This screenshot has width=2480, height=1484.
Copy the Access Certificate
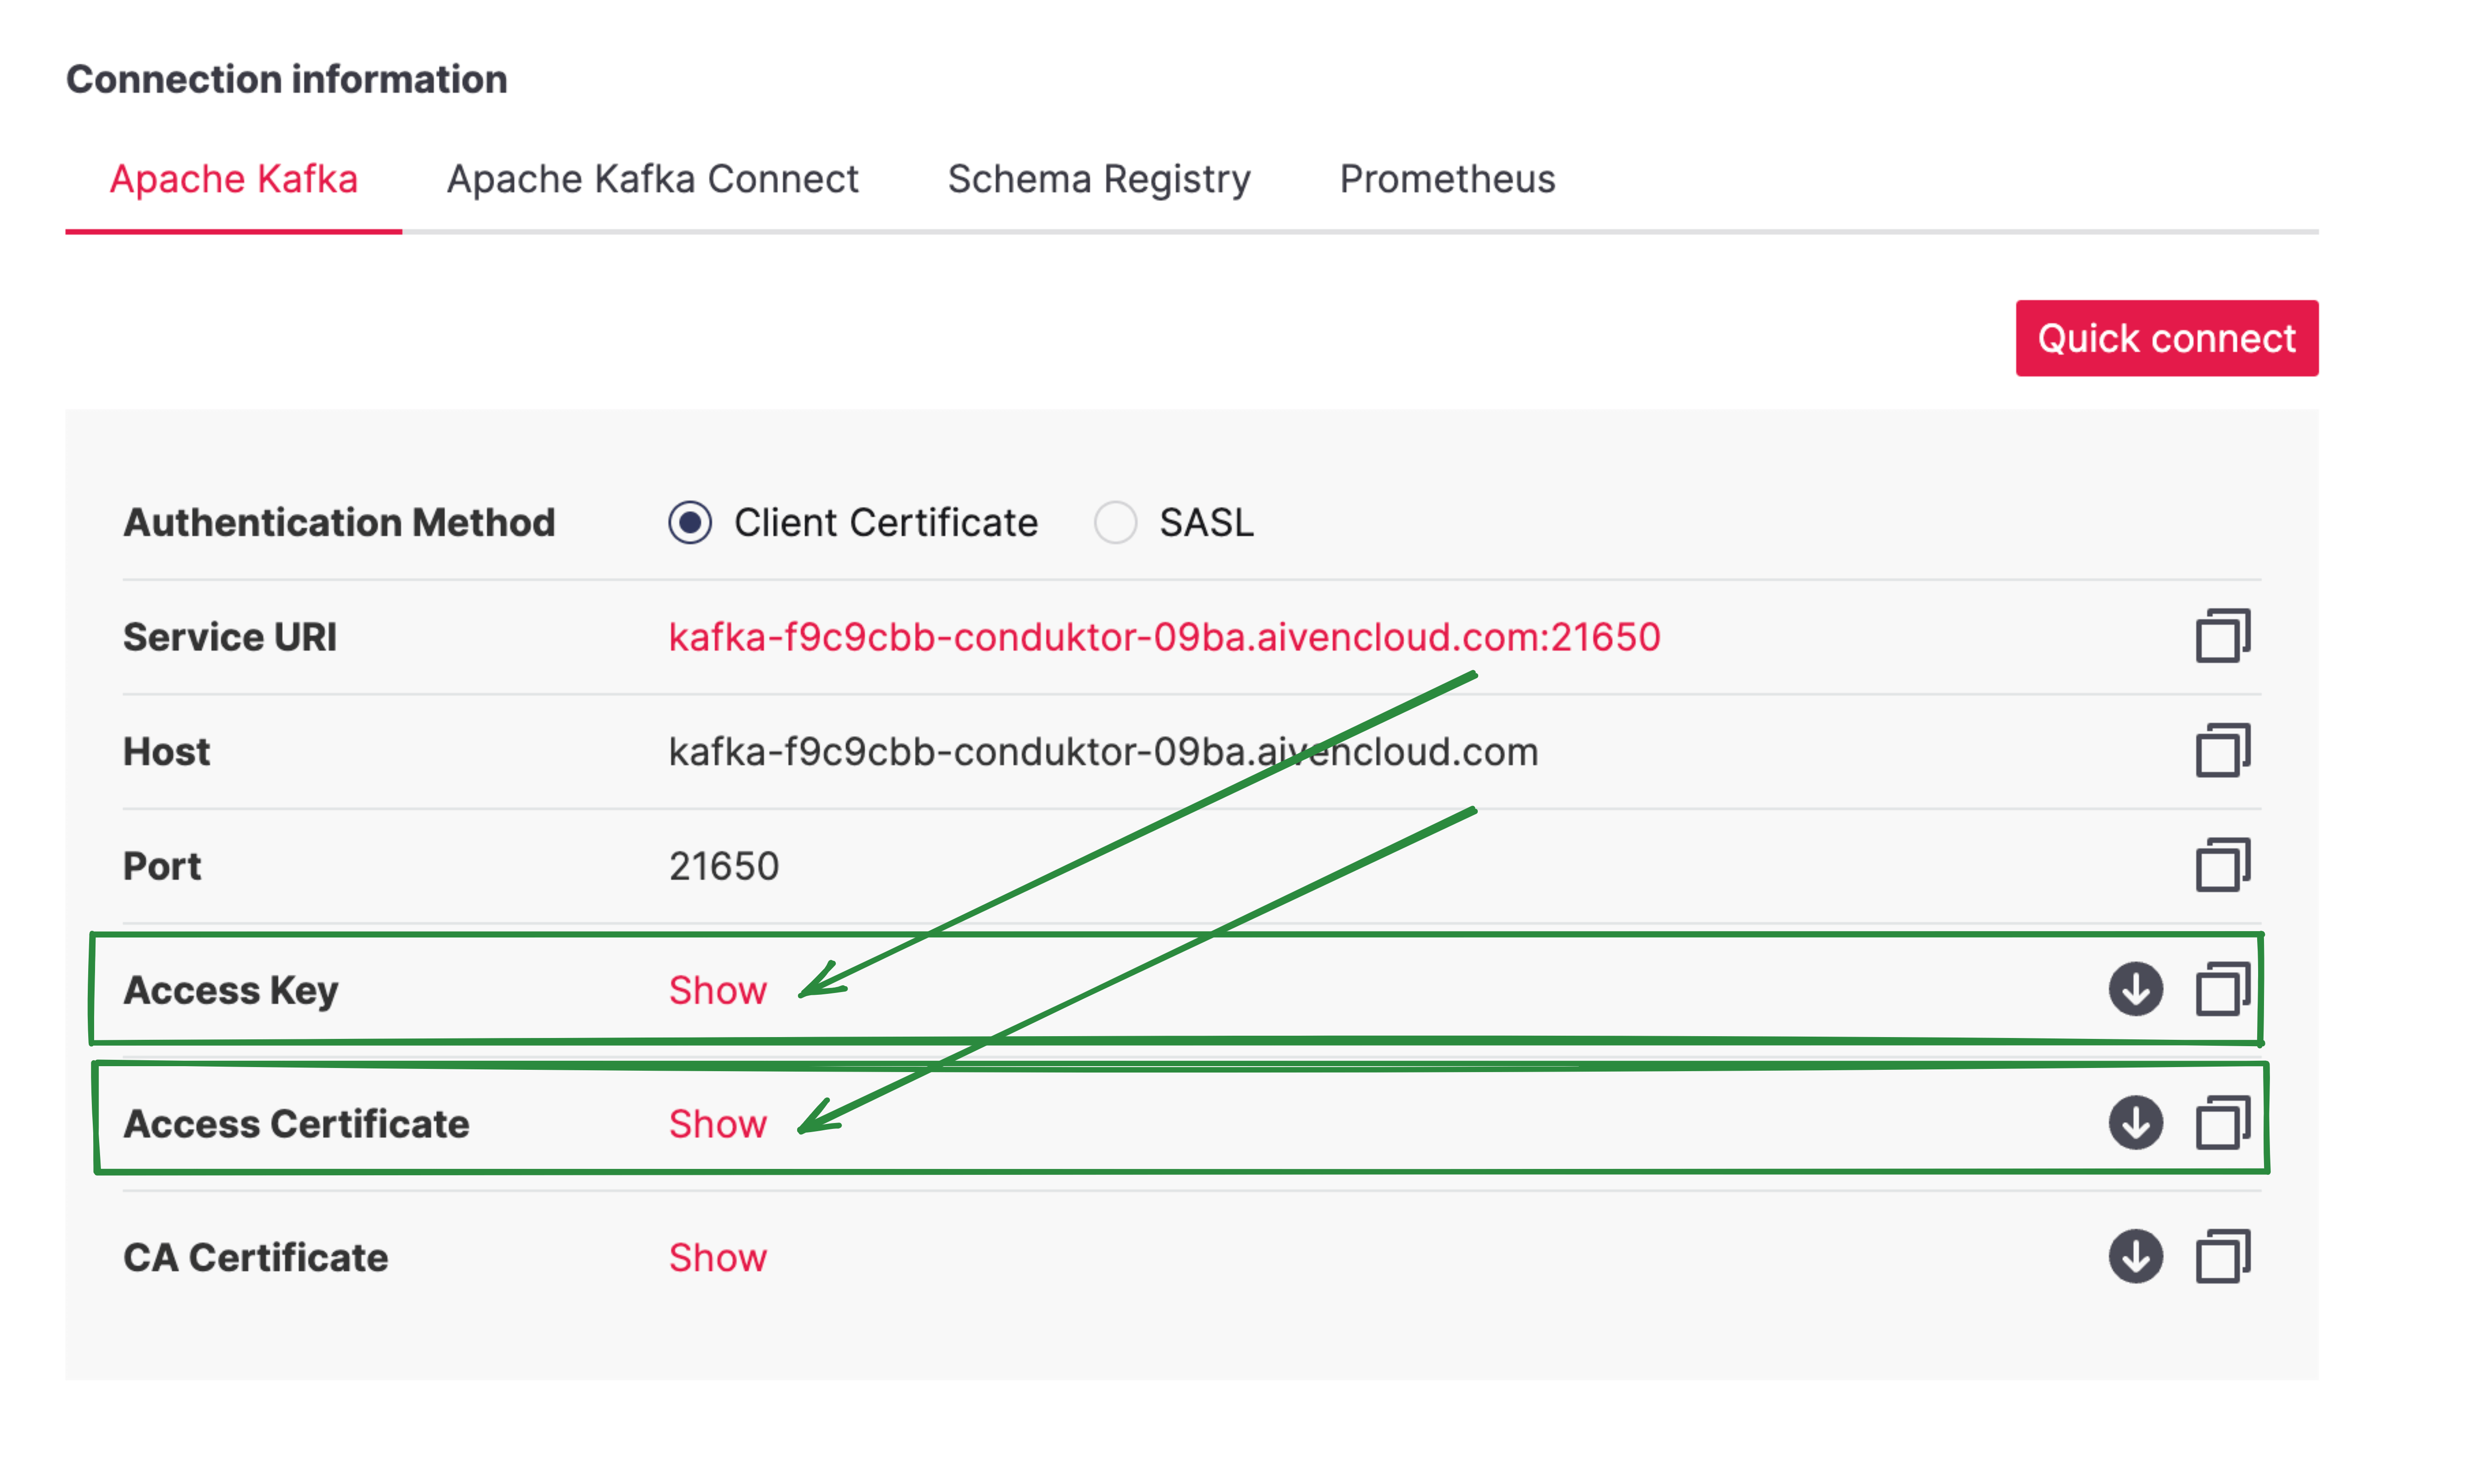click(2222, 1122)
